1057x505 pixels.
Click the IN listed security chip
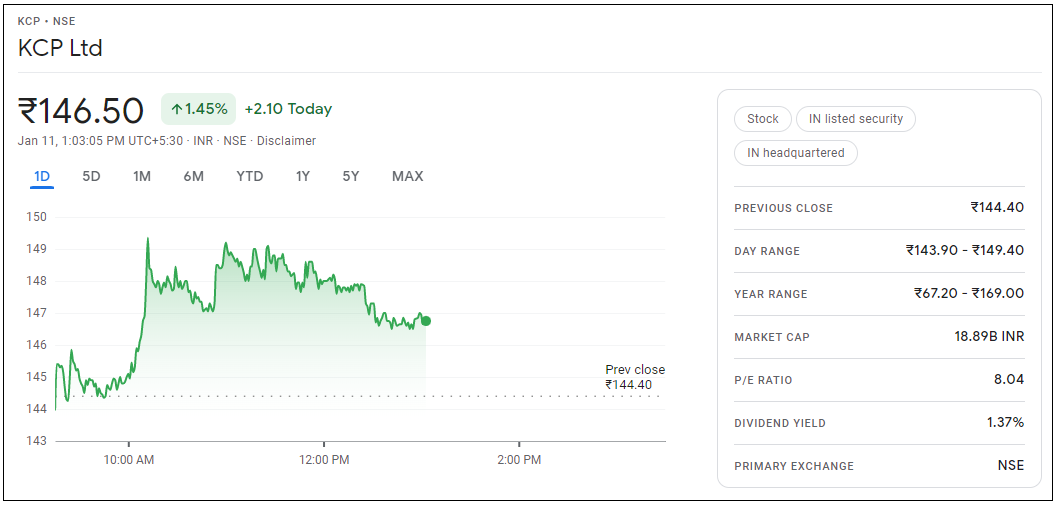click(x=855, y=119)
